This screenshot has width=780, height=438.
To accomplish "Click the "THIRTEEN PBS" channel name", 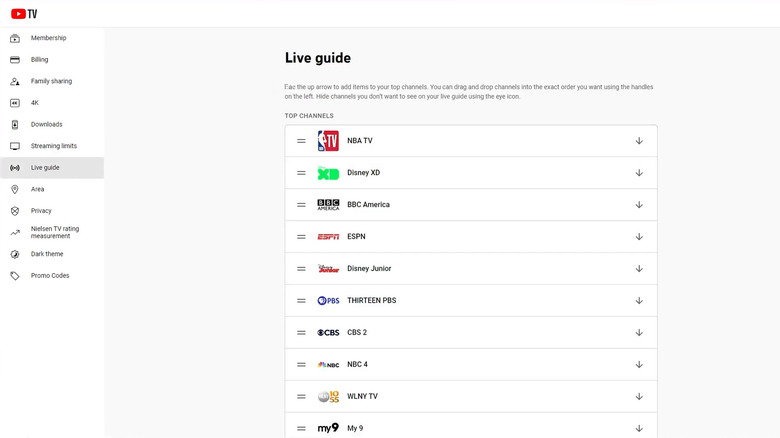I will pos(372,301).
